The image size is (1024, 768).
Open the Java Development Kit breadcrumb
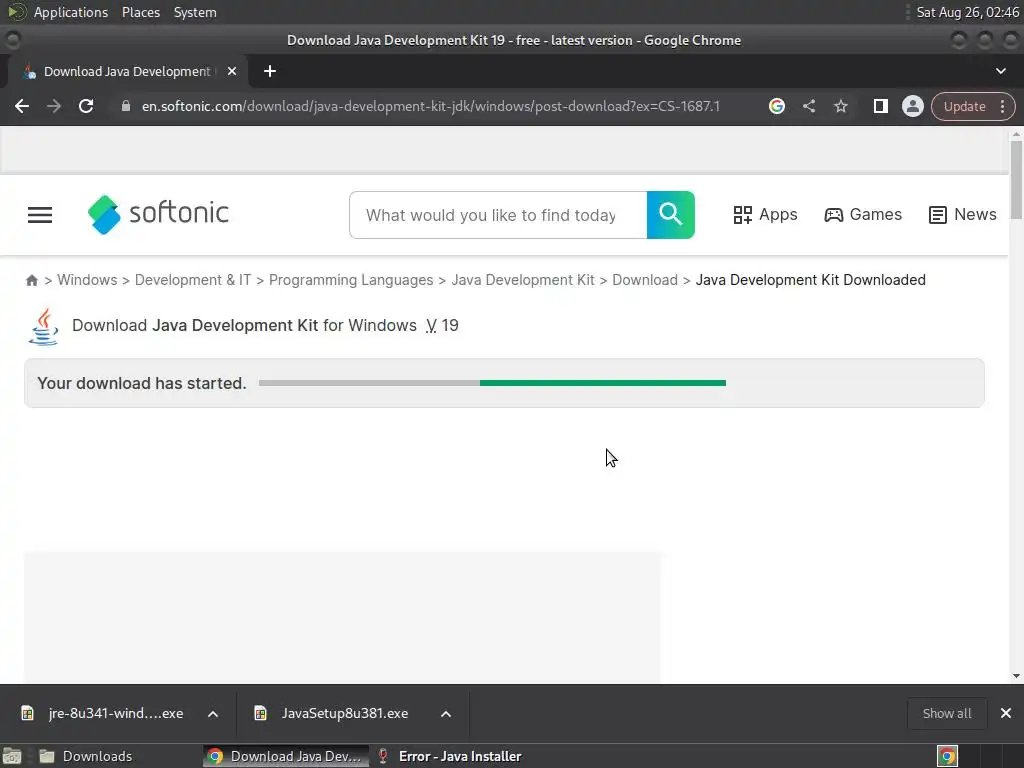(x=522, y=280)
